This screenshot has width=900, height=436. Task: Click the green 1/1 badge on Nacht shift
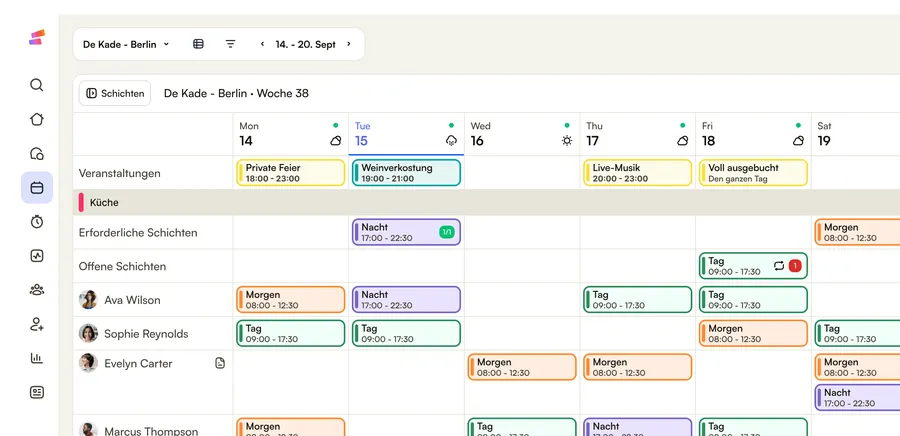pyautogui.click(x=447, y=232)
